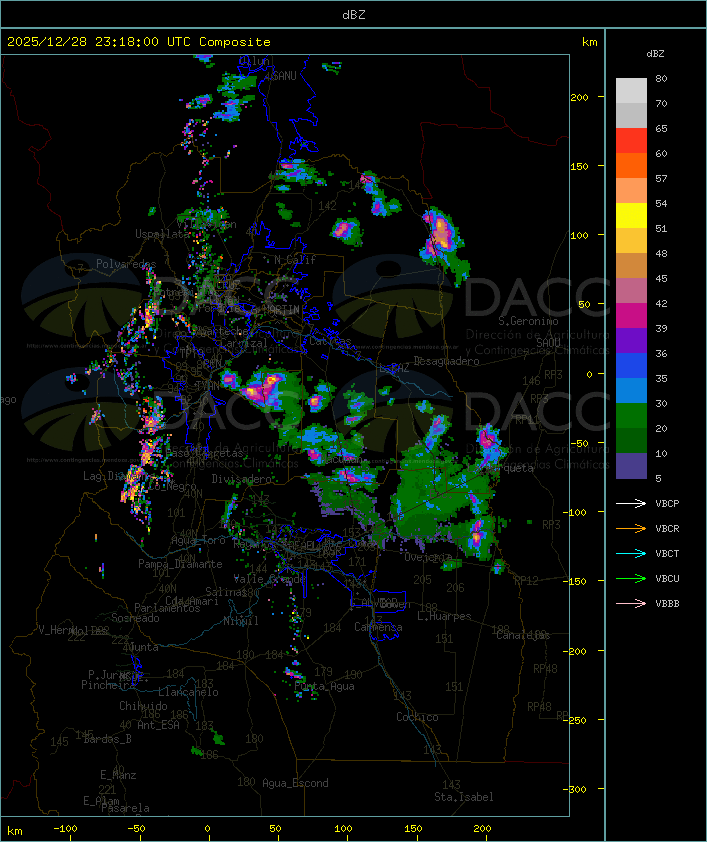Click the VBCT legend label
This screenshot has width=707, height=842.
click(667, 553)
